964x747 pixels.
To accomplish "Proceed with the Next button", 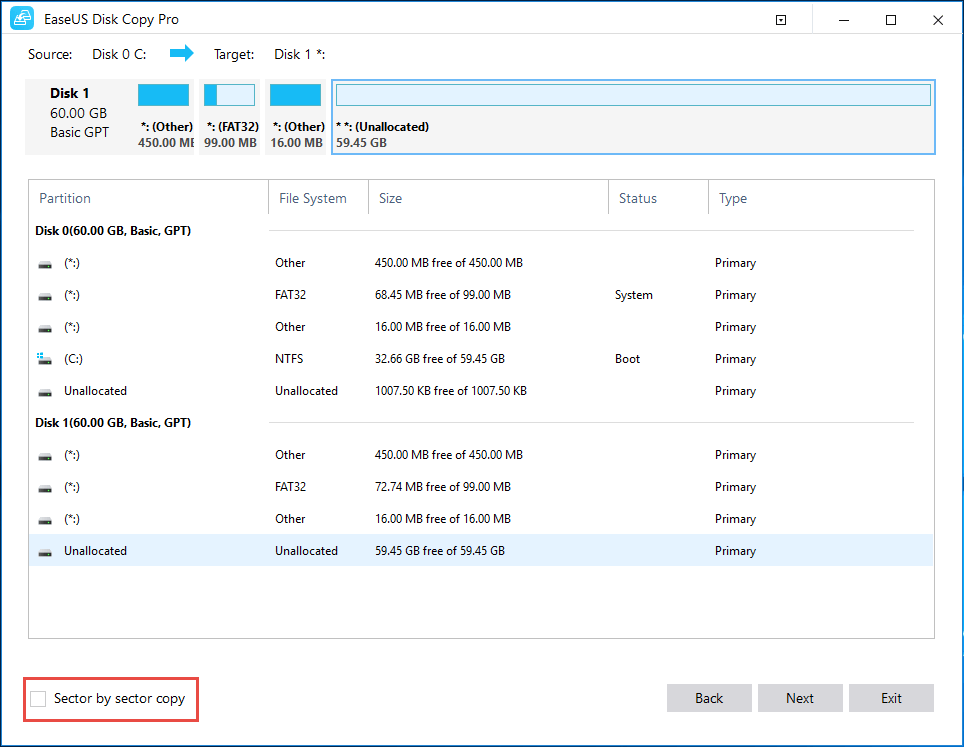I will coord(800,698).
